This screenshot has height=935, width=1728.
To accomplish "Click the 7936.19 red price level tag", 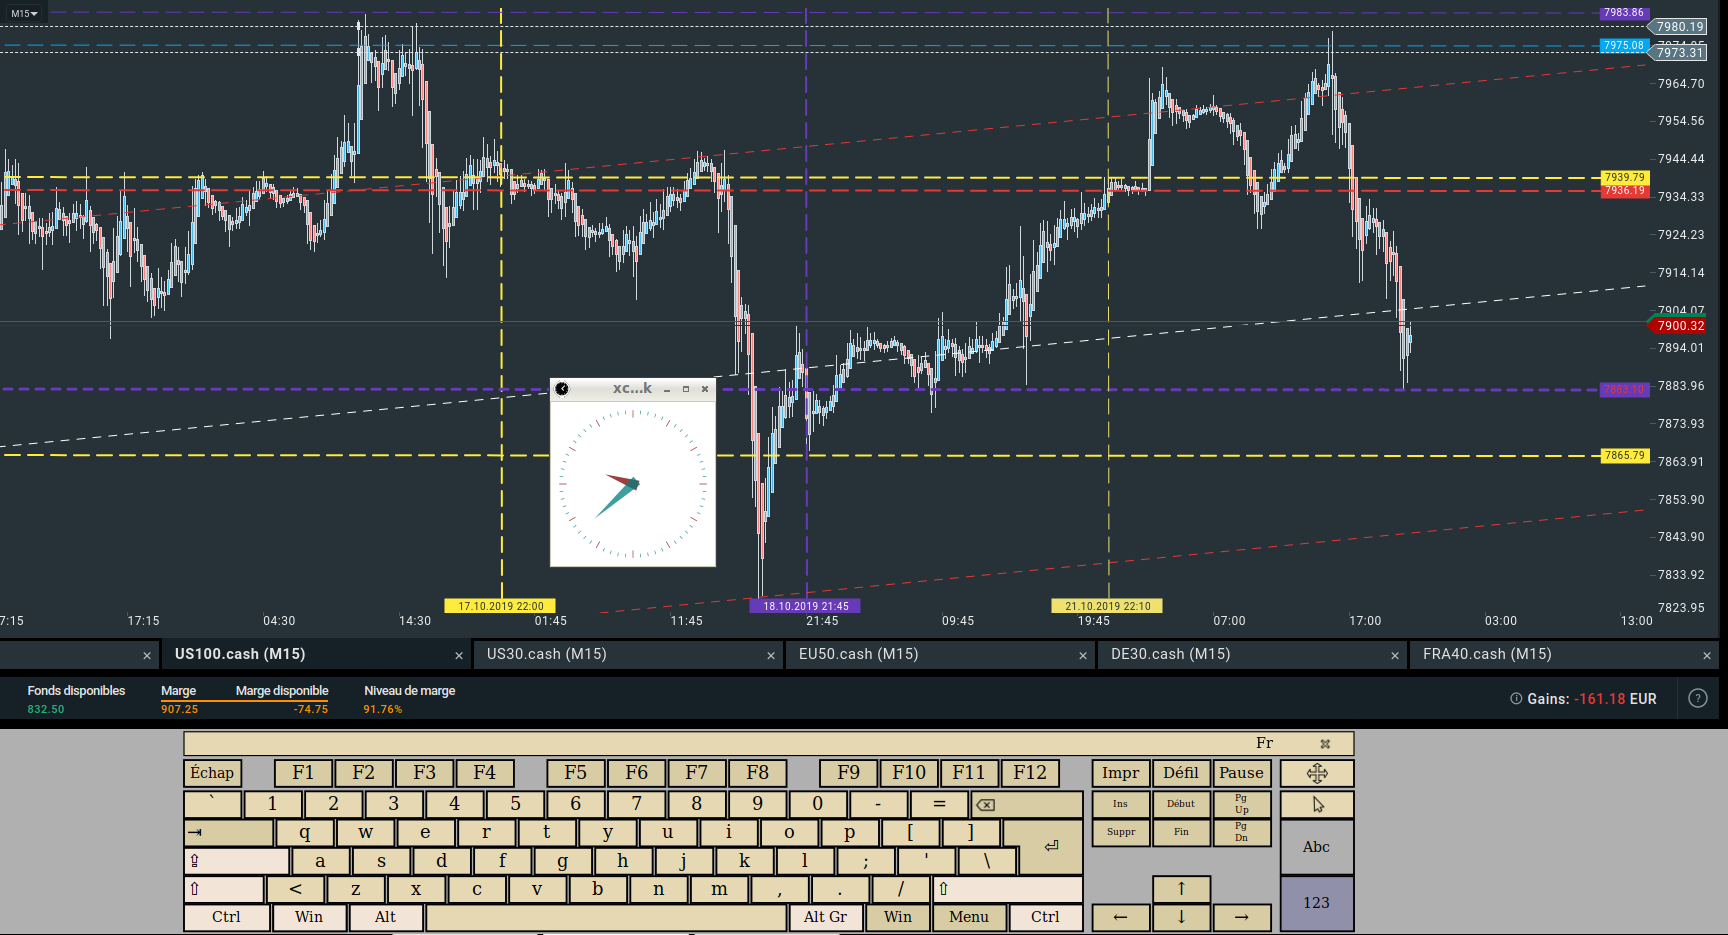I will click(x=1625, y=191).
